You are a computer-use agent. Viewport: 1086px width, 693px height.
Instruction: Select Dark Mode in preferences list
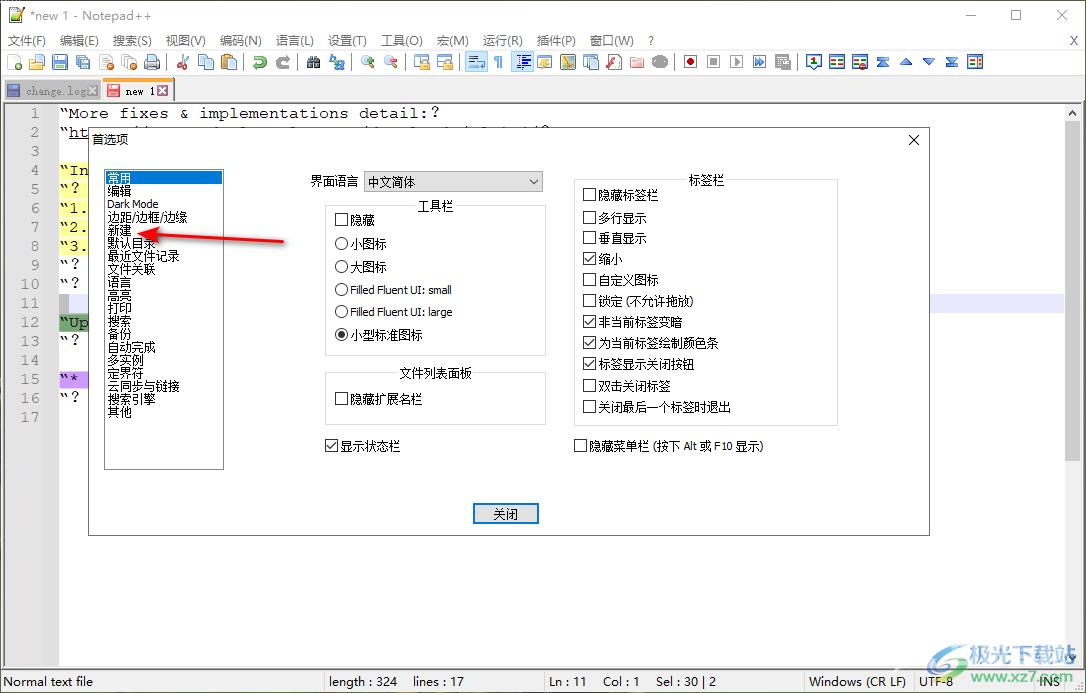[132, 204]
